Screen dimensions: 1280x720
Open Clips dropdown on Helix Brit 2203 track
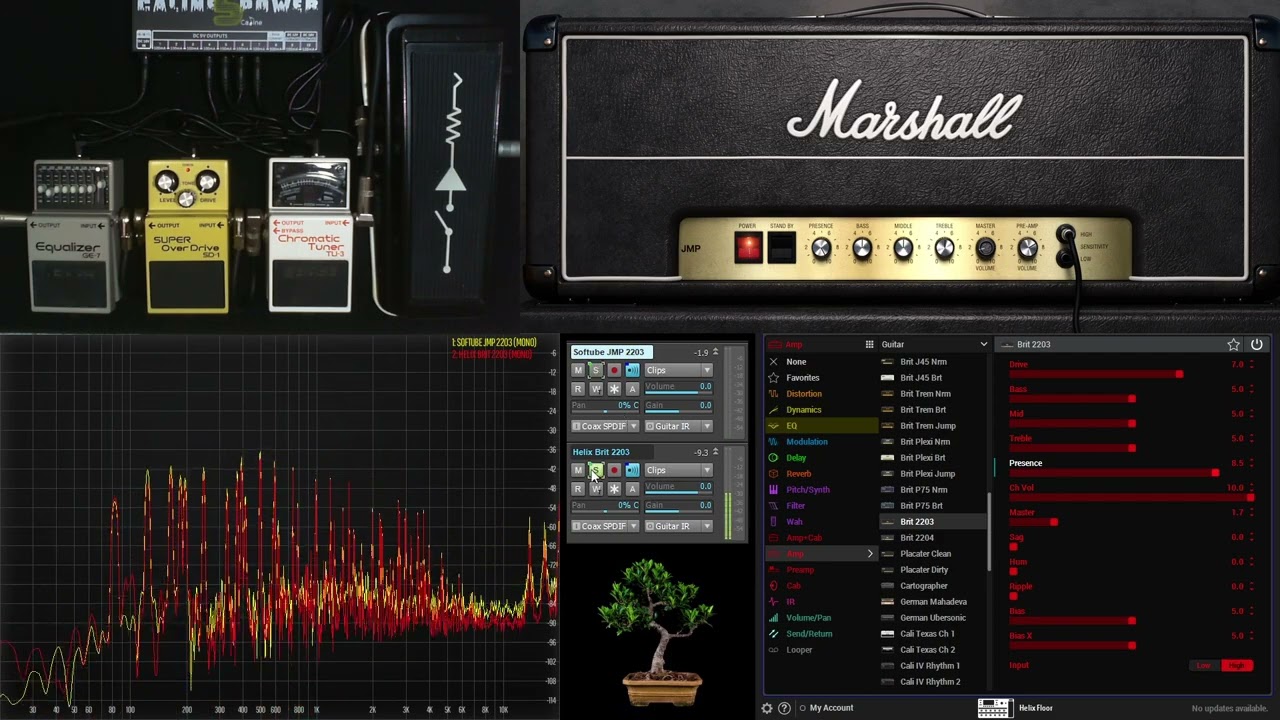(x=678, y=470)
